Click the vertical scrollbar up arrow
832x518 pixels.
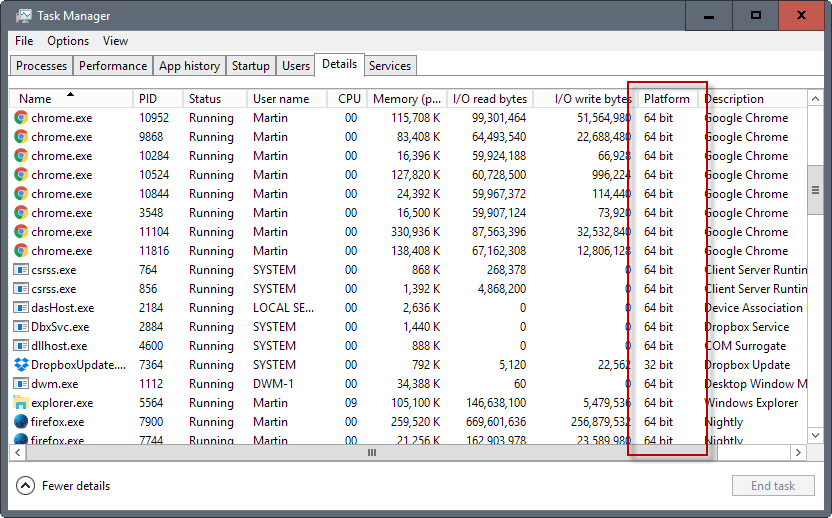tap(815, 99)
